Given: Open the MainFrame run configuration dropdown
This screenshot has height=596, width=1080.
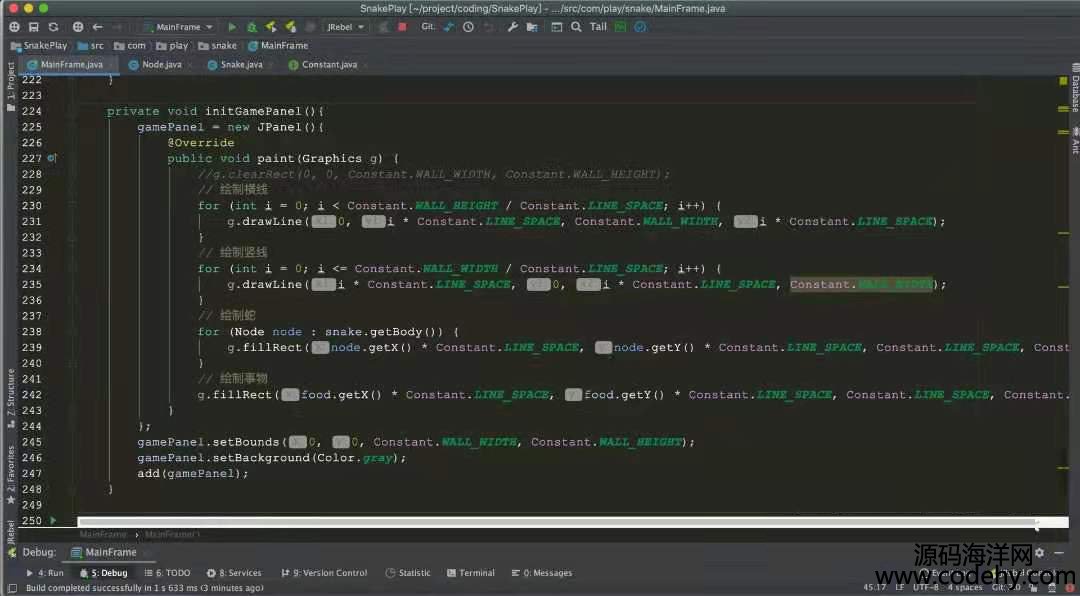Looking at the screenshot, I should (x=178, y=27).
